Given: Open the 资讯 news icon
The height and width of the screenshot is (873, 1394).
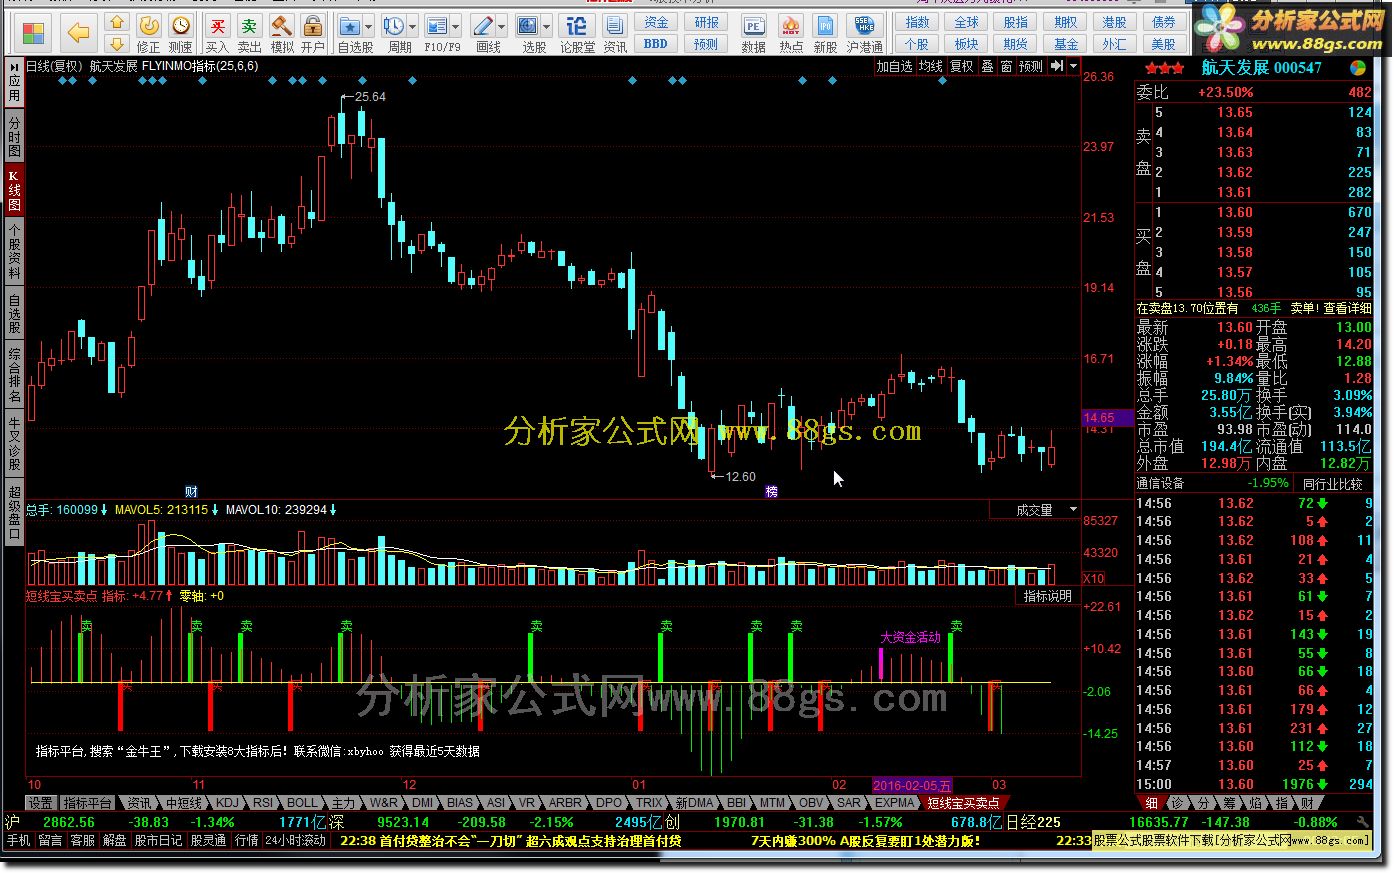Looking at the screenshot, I should pos(615,33).
